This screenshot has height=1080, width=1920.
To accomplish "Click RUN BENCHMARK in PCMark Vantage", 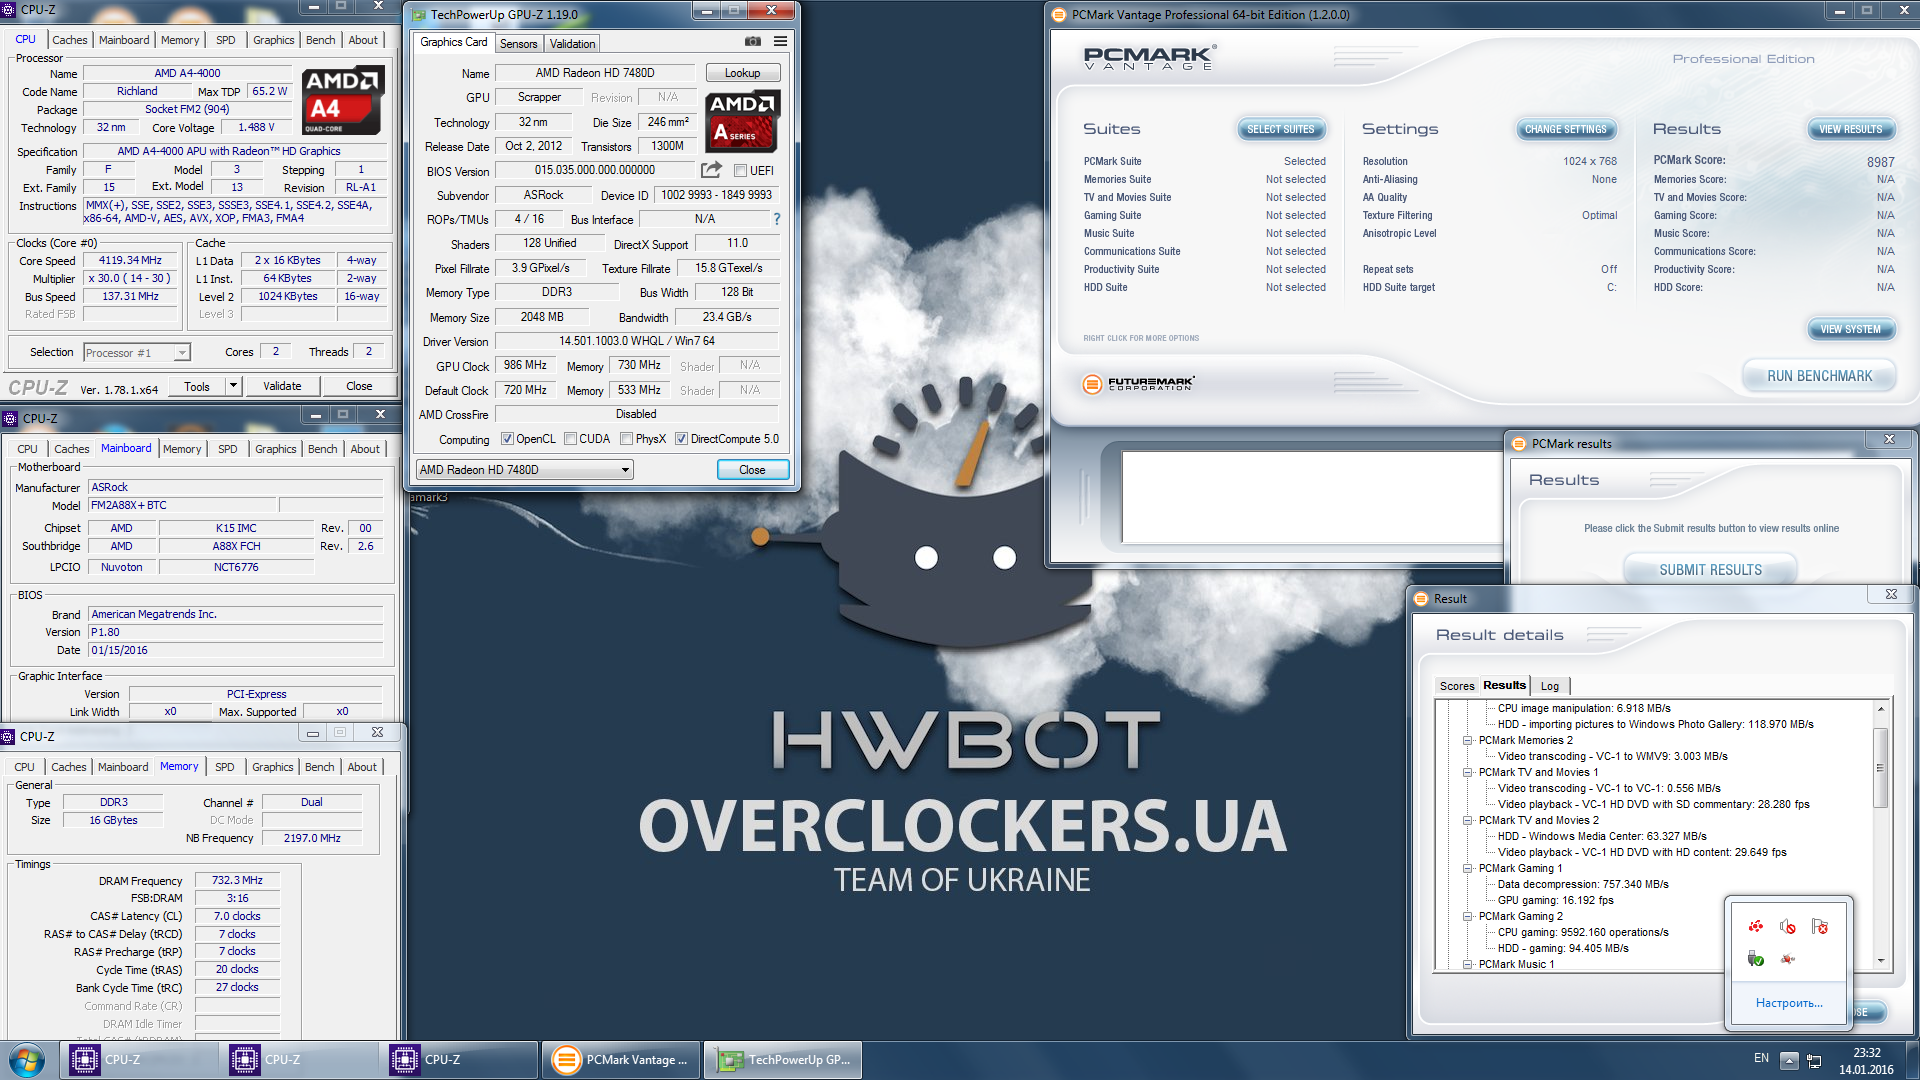I will [1819, 376].
